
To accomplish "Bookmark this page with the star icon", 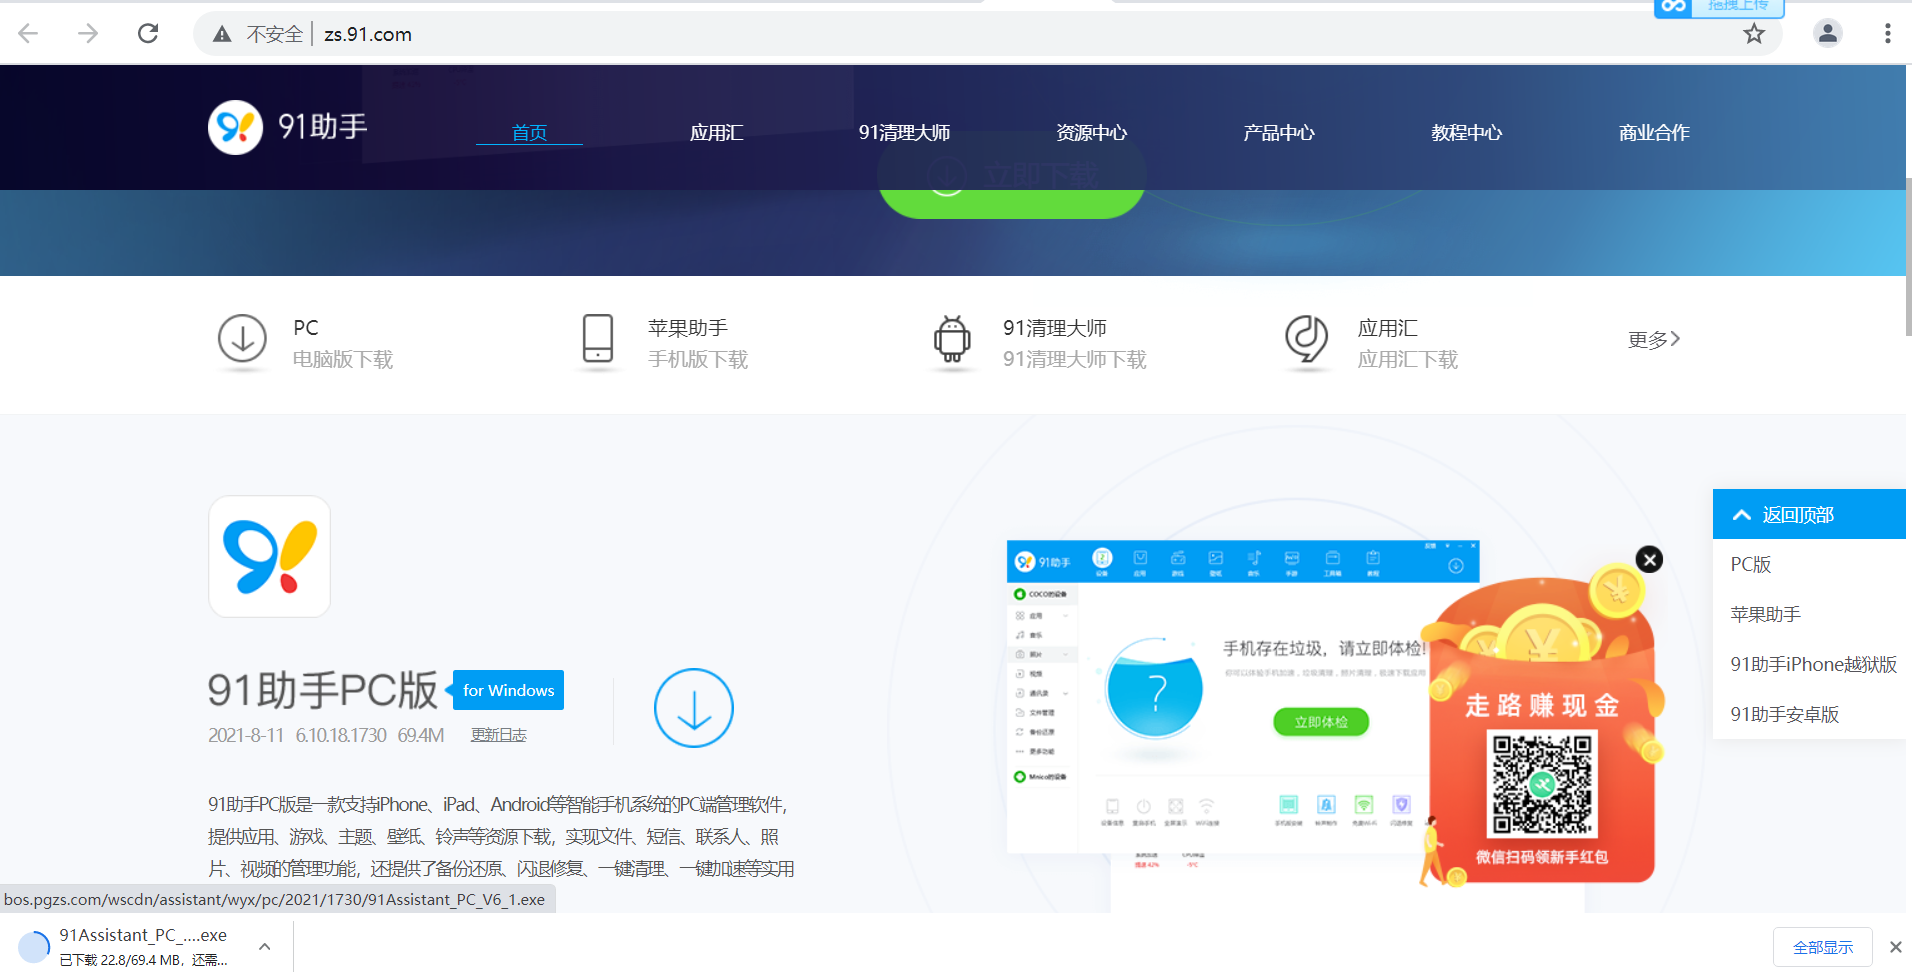I will 1754,34.
